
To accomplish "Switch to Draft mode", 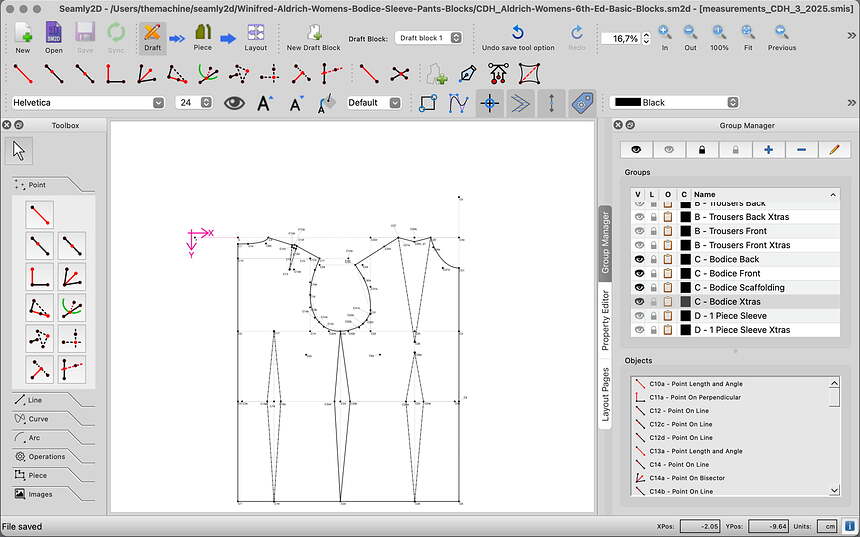I will click(x=152, y=37).
